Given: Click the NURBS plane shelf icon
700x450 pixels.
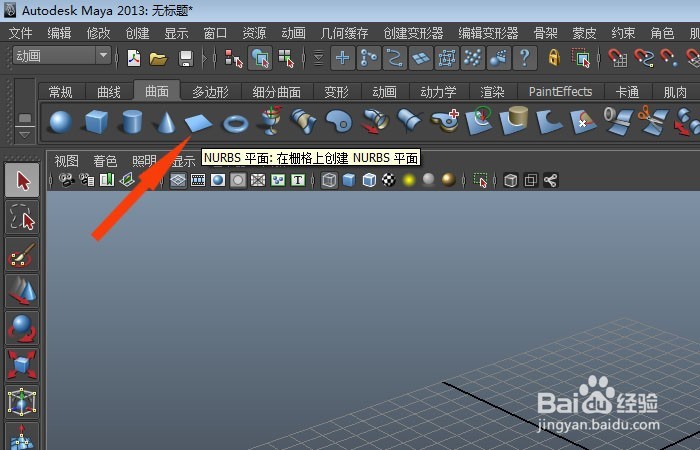Looking at the screenshot, I should tap(199, 123).
